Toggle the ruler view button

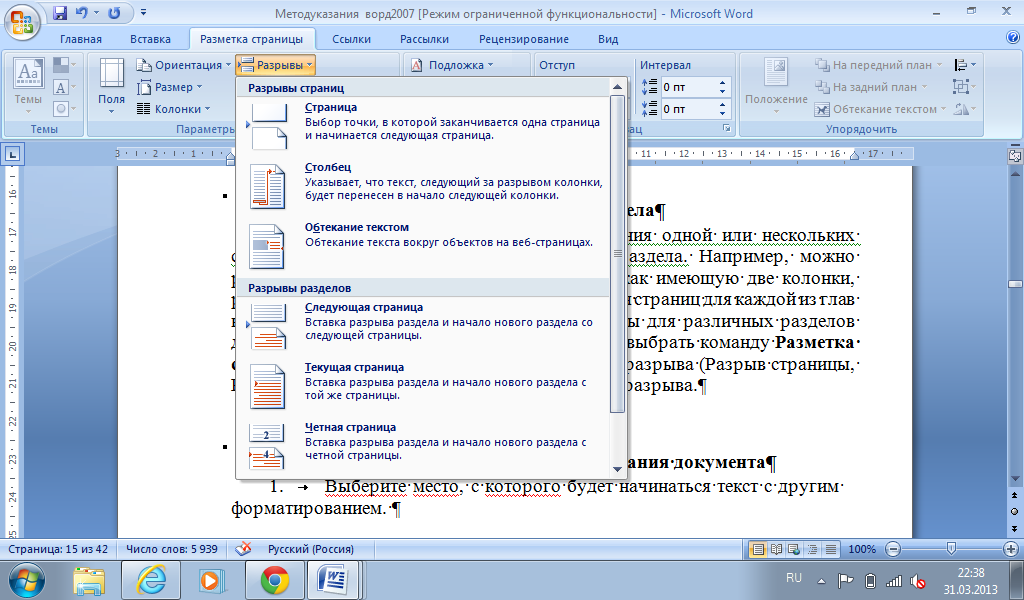[1015, 155]
